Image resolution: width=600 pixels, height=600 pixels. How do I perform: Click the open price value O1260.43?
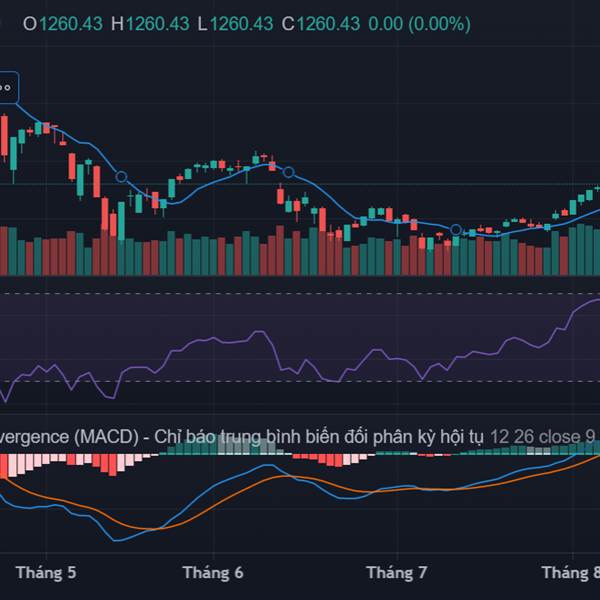click(x=63, y=24)
